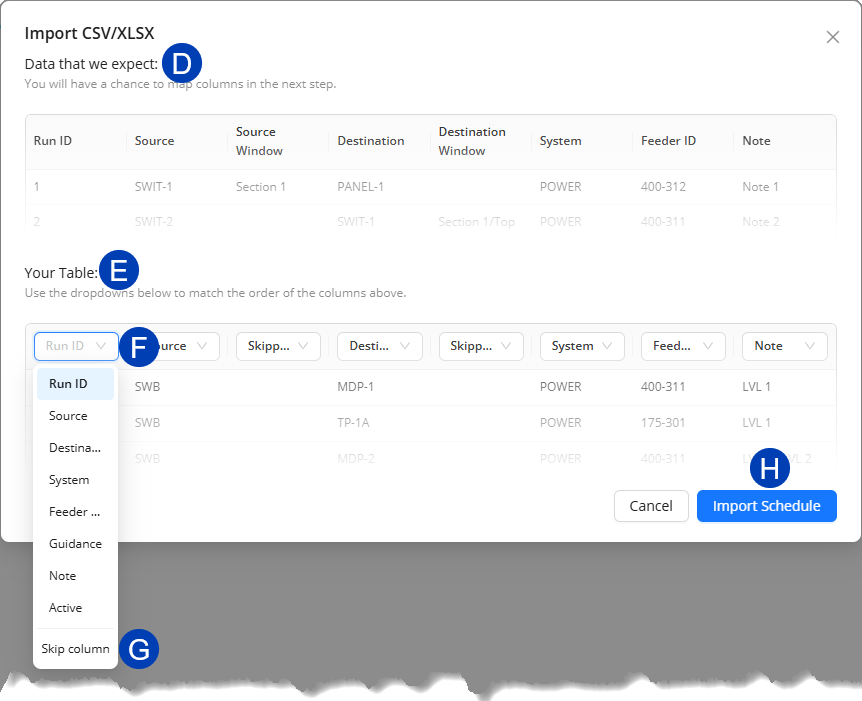Click the 400-312 feeder ID cell

pos(663,187)
